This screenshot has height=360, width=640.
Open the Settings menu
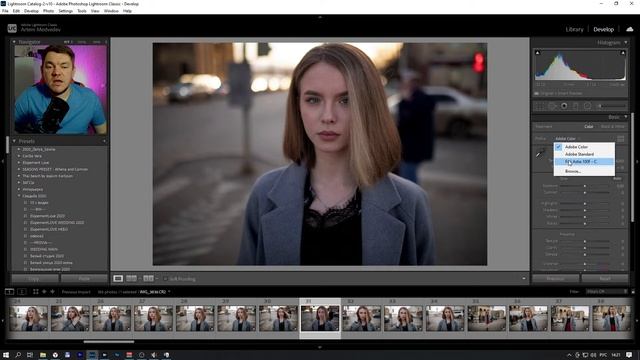tap(65, 11)
